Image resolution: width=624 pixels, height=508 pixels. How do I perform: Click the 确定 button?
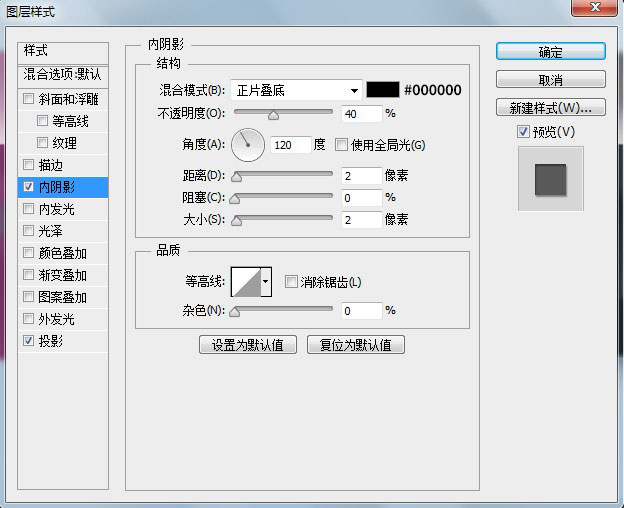click(x=550, y=52)
